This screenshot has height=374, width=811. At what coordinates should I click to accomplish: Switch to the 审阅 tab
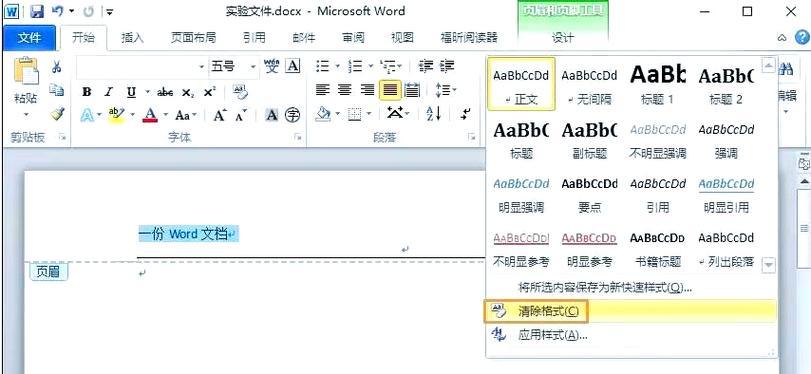(x=353, y=37)
